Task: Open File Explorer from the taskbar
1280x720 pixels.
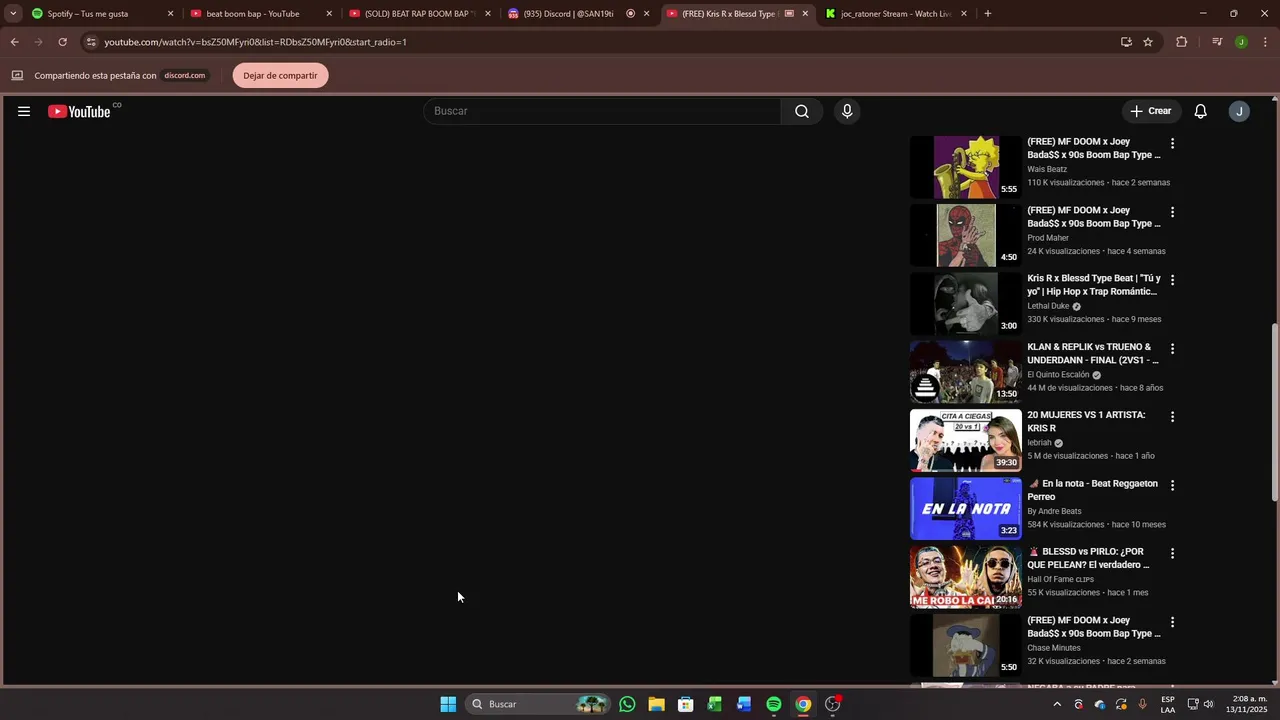Action: point(656,704)
